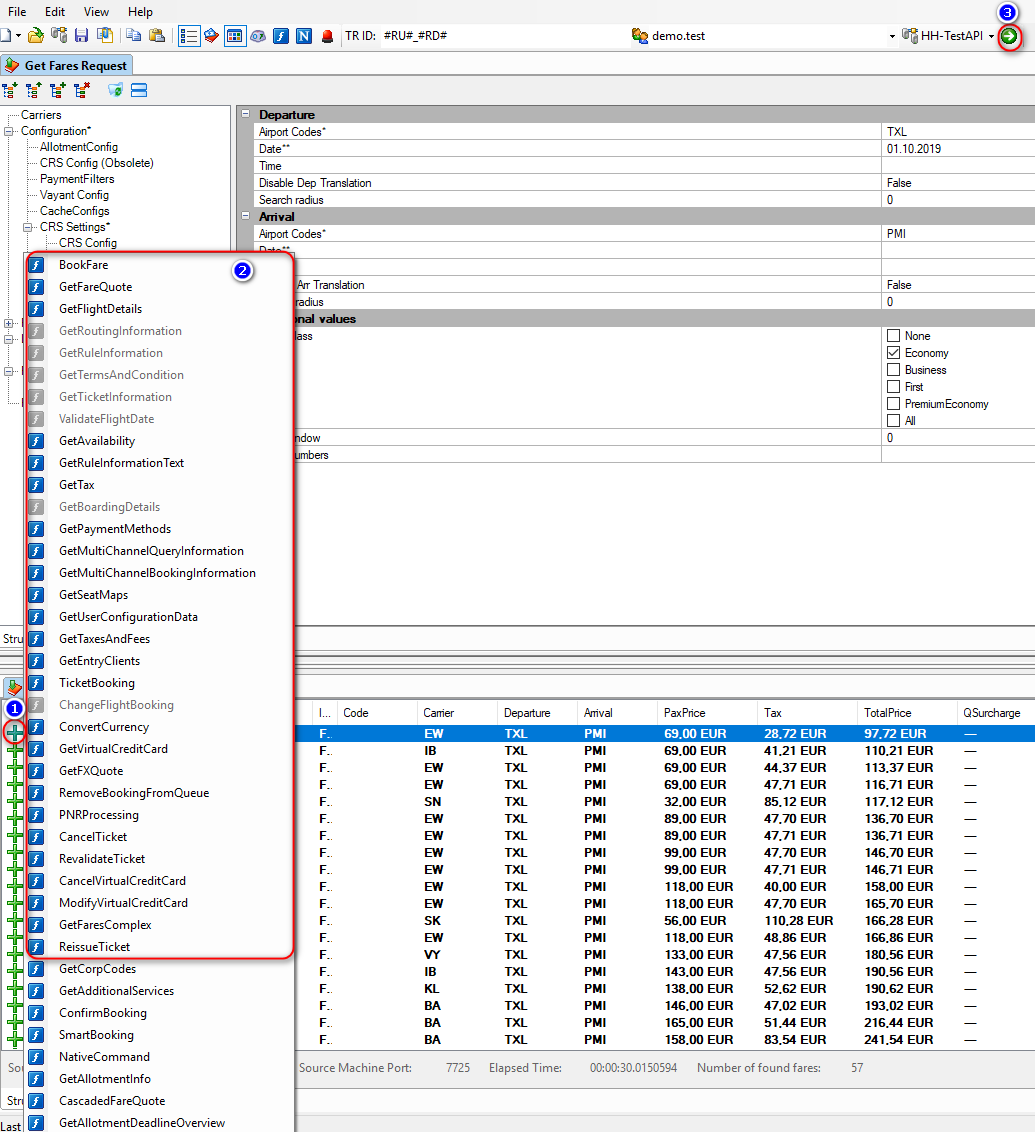
Task: Select the CacheConfigs tree item
Action: coord(74,211)
